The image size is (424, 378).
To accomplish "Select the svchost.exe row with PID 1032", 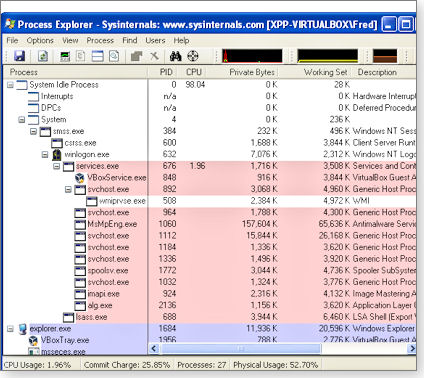I will [209, 282].
